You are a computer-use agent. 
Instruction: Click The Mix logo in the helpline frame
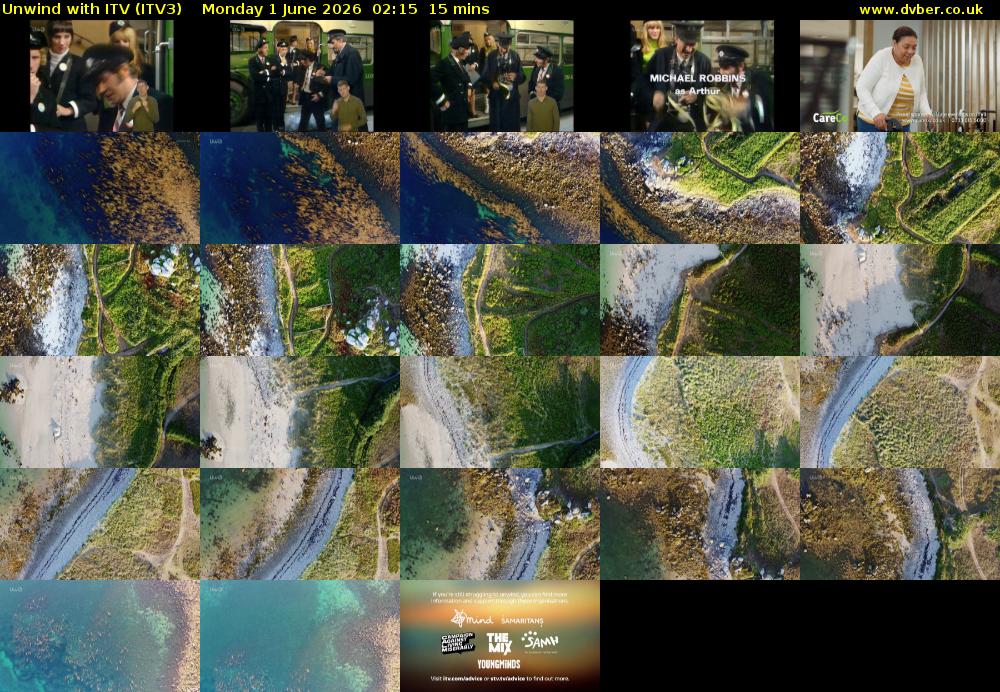coord(499,642)
